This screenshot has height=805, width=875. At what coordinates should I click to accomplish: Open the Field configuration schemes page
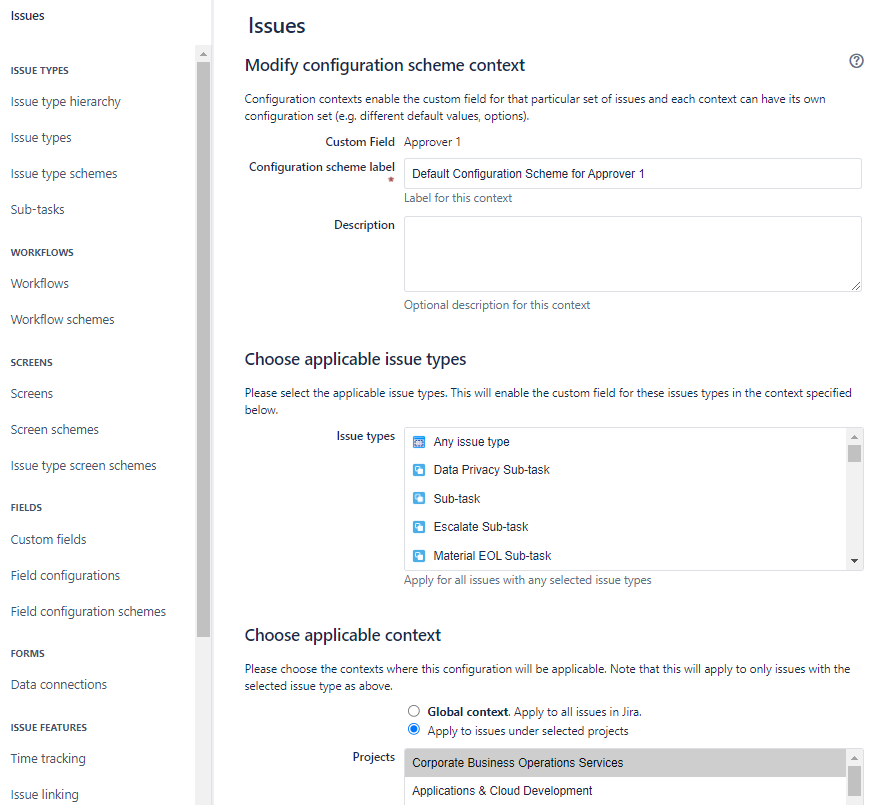coord(88,611)
